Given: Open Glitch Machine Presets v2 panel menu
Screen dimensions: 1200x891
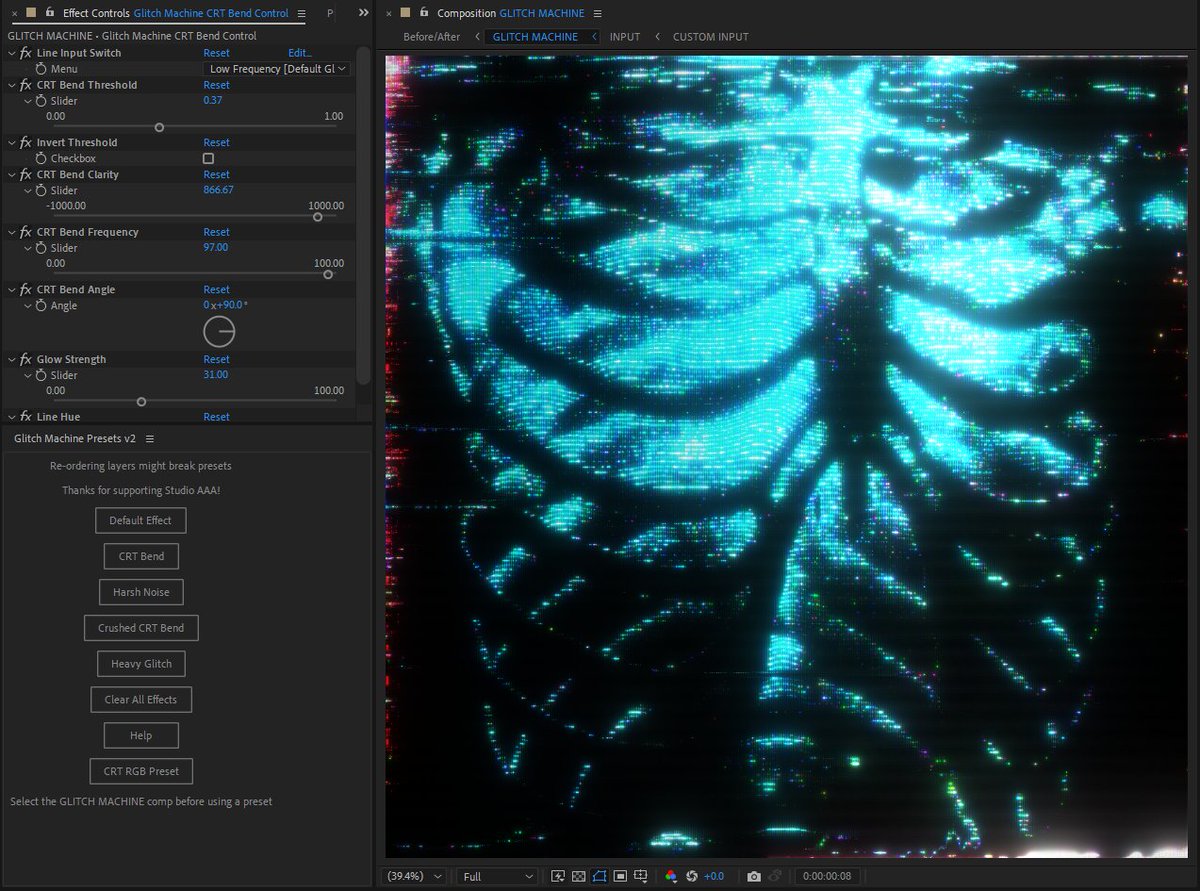Looking at the screenshot, I should [150, 439].
